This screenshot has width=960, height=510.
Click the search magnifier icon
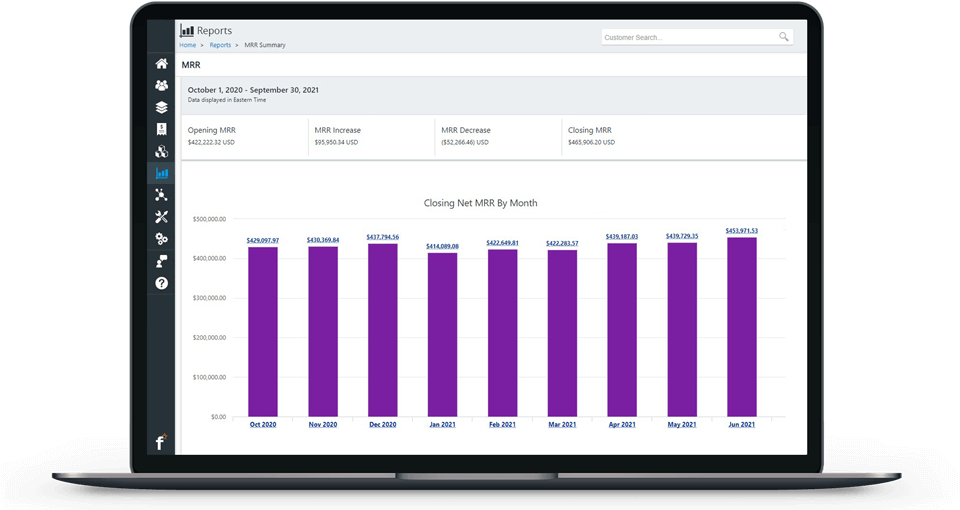(x=783, y=37)
